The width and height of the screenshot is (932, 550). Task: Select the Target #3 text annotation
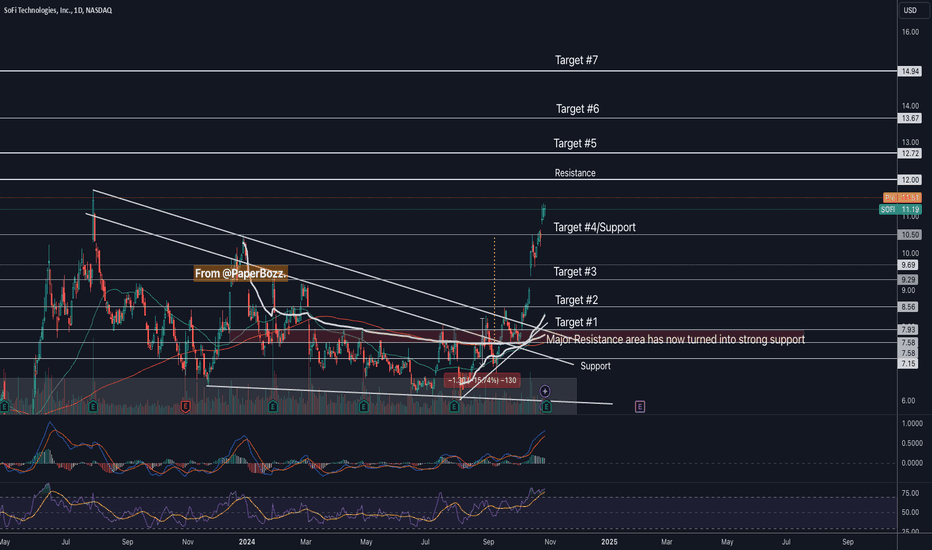575,272
